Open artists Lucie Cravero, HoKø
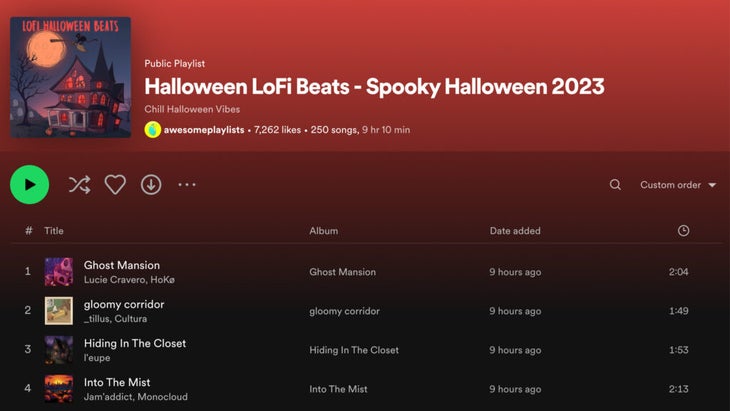The height and width of the screenshot is (411, 730). [129, 280]
